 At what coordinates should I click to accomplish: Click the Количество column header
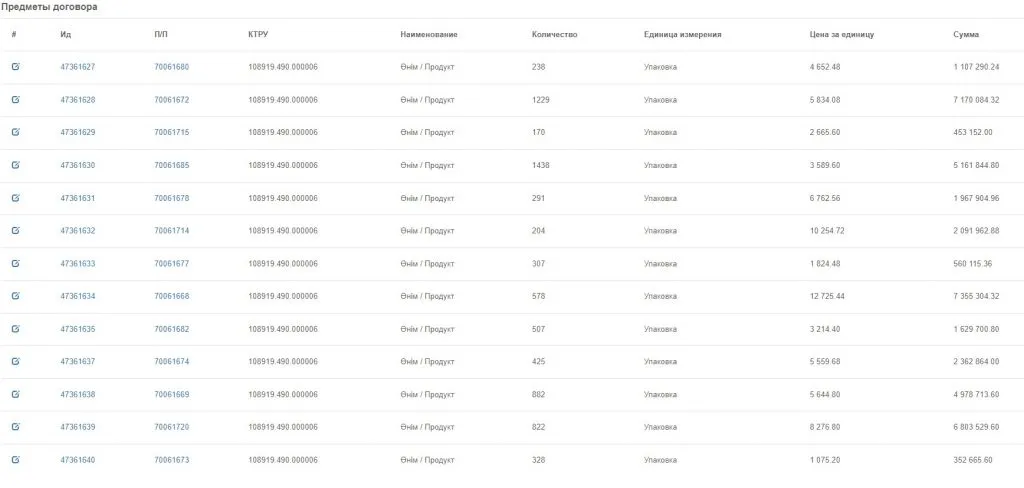[x=554, y=35]
